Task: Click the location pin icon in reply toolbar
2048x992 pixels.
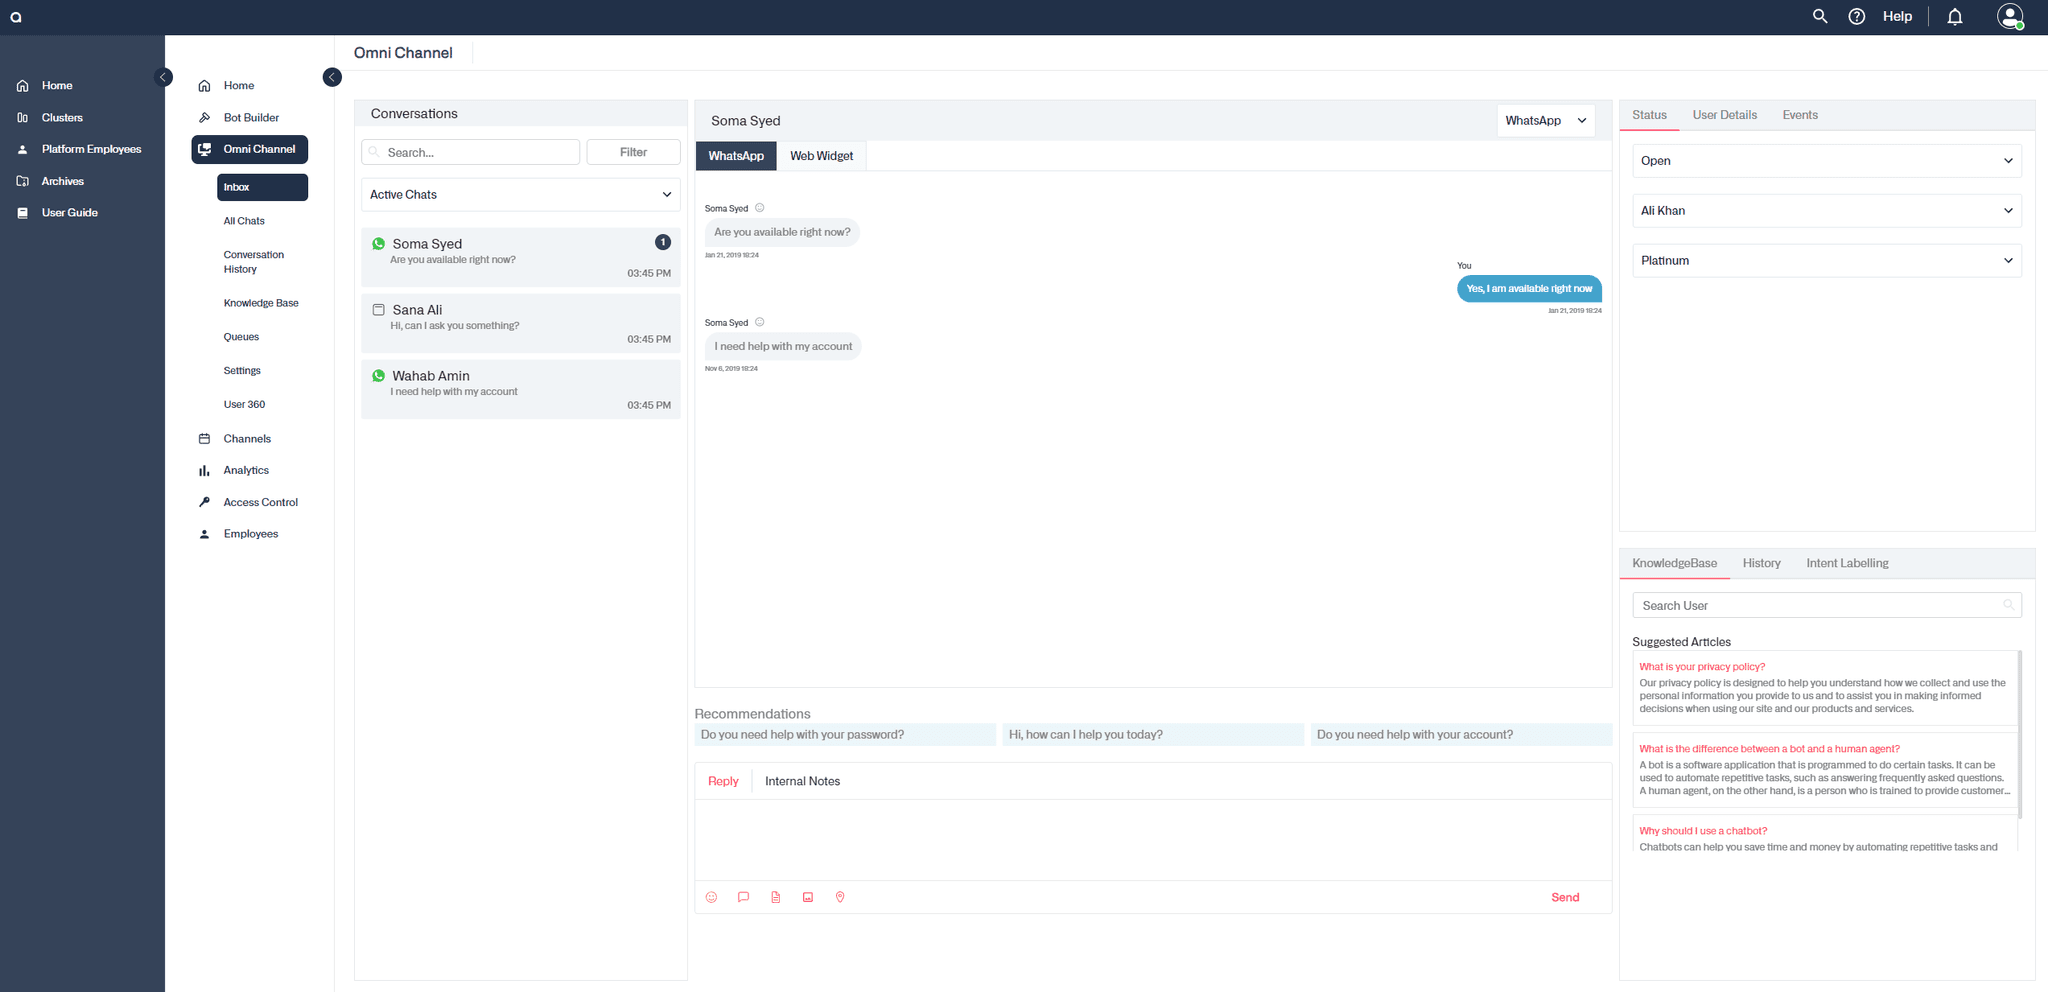Action: point(840,897)
